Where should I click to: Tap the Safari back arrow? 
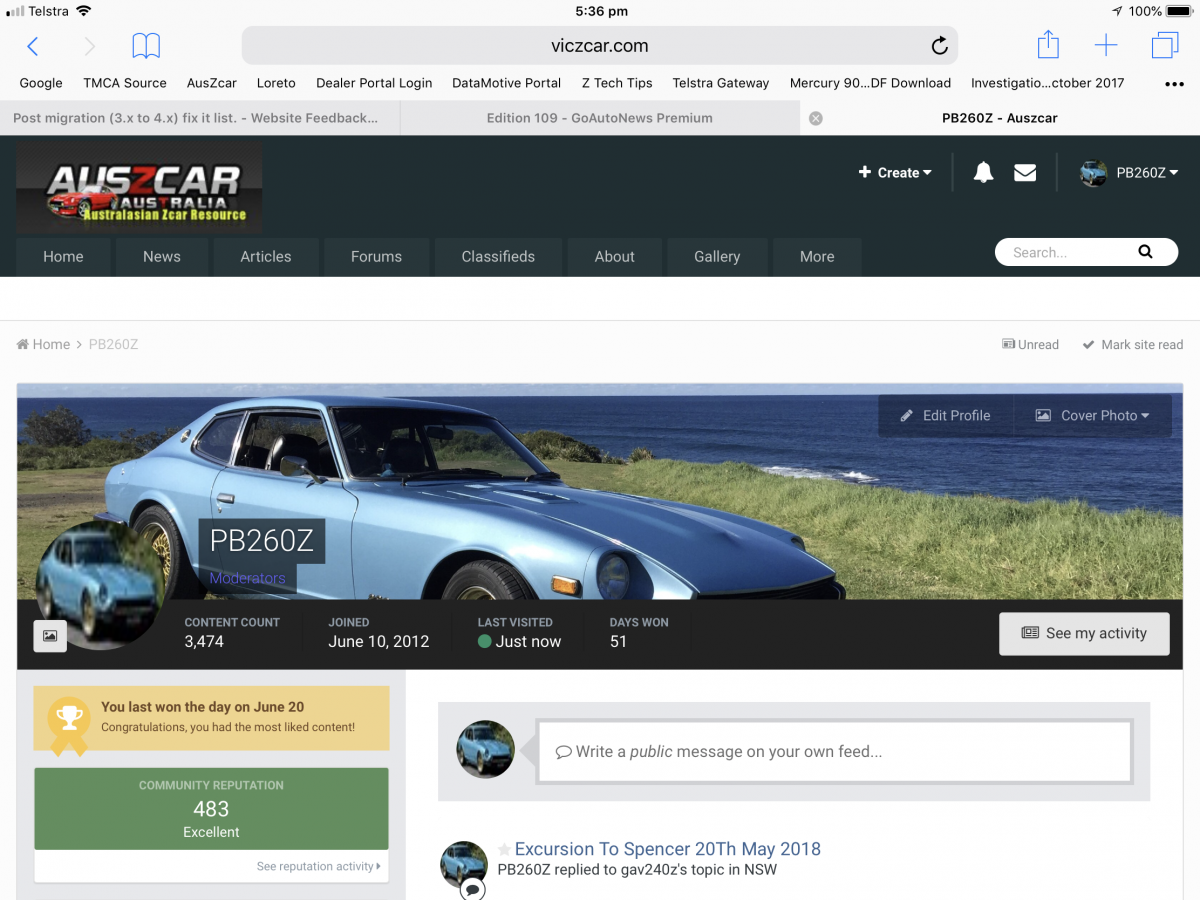click(x=32, y=46)
